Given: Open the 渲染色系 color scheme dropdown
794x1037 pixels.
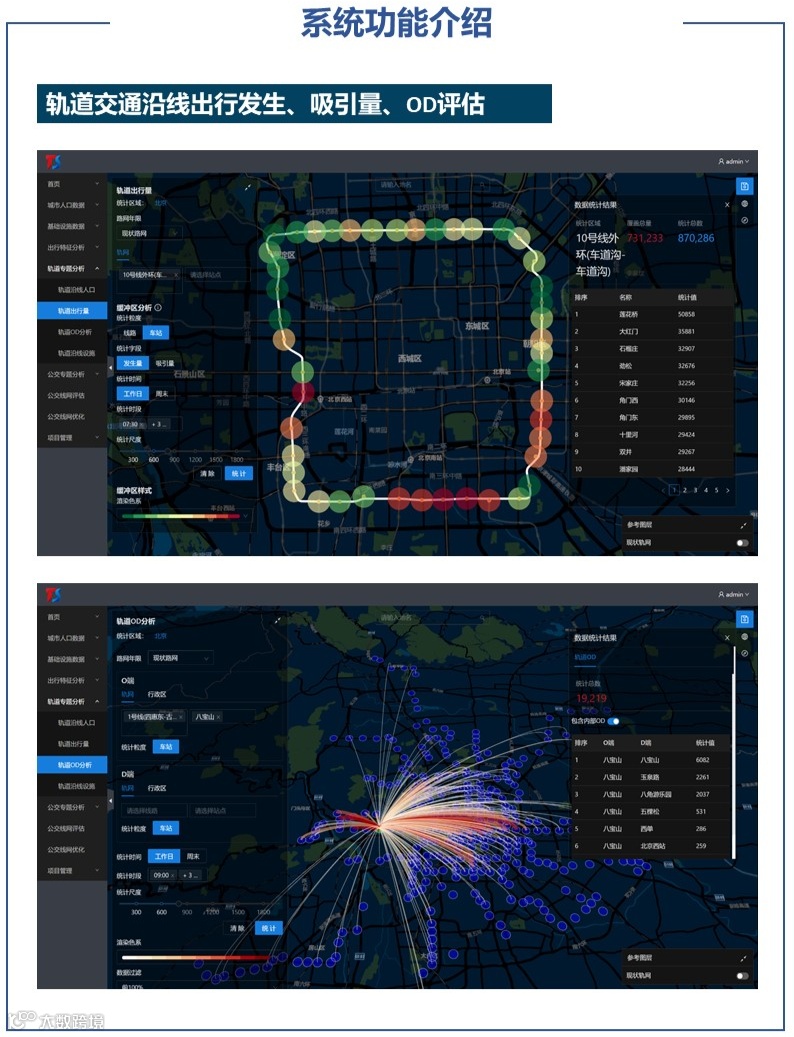Looking at the screenshot, I should click(184, 516).
